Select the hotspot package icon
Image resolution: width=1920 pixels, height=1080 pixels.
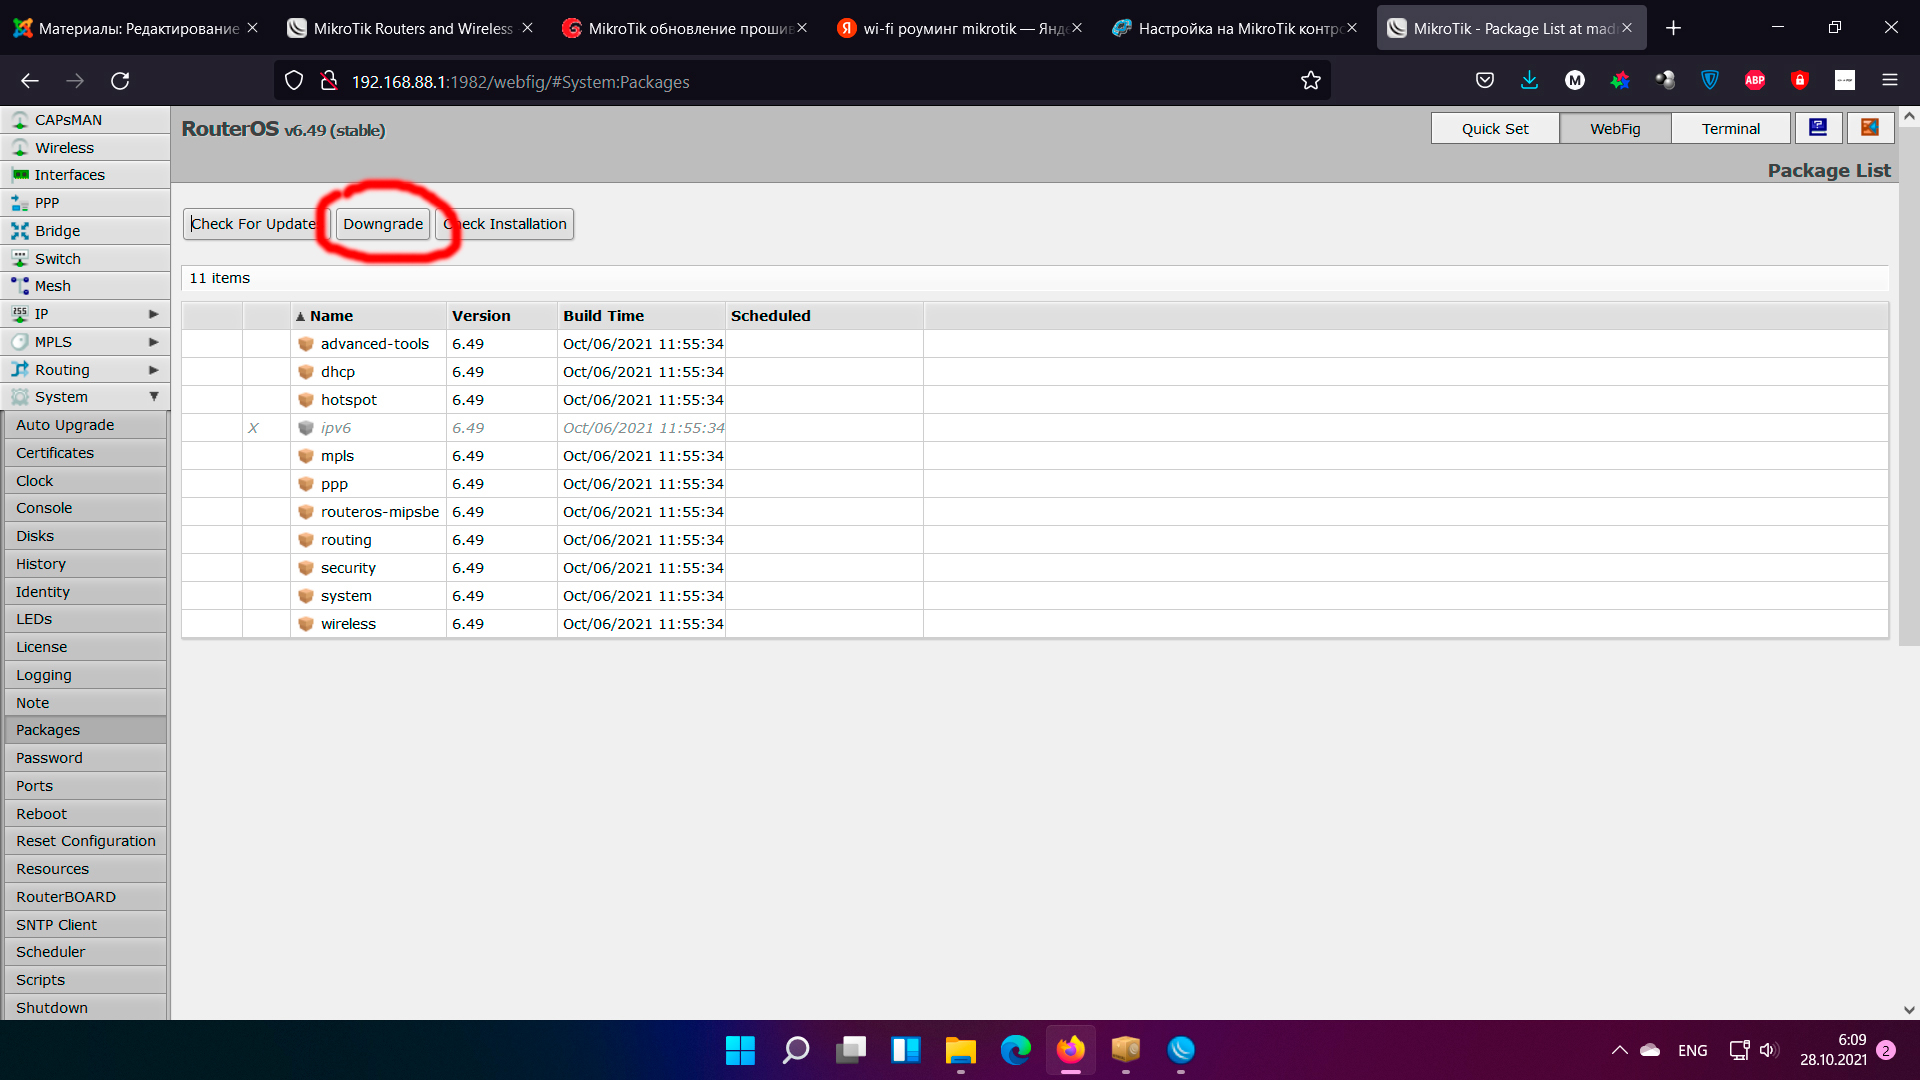click(306, 400)
